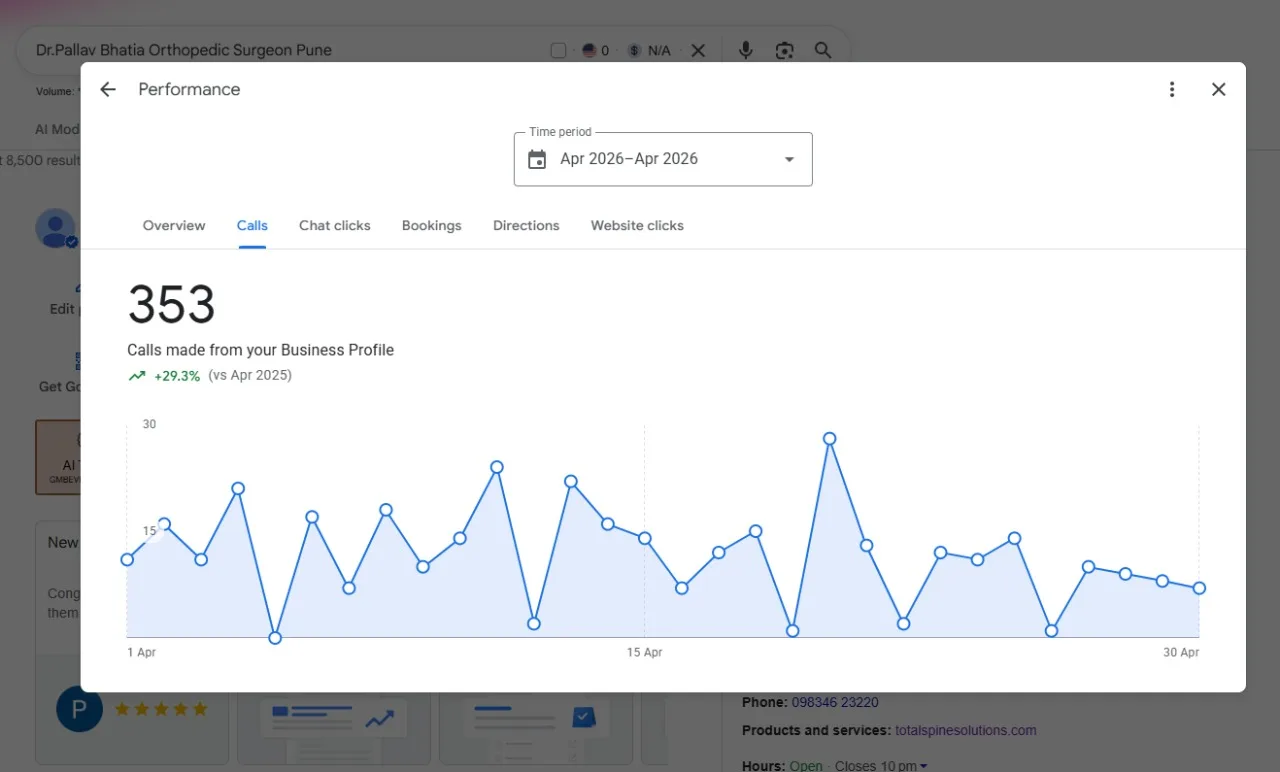Click the magnifying glass search icon
Image resolution: width=1280 pixels, height=772 pixels.
click(x=823, y=50)
